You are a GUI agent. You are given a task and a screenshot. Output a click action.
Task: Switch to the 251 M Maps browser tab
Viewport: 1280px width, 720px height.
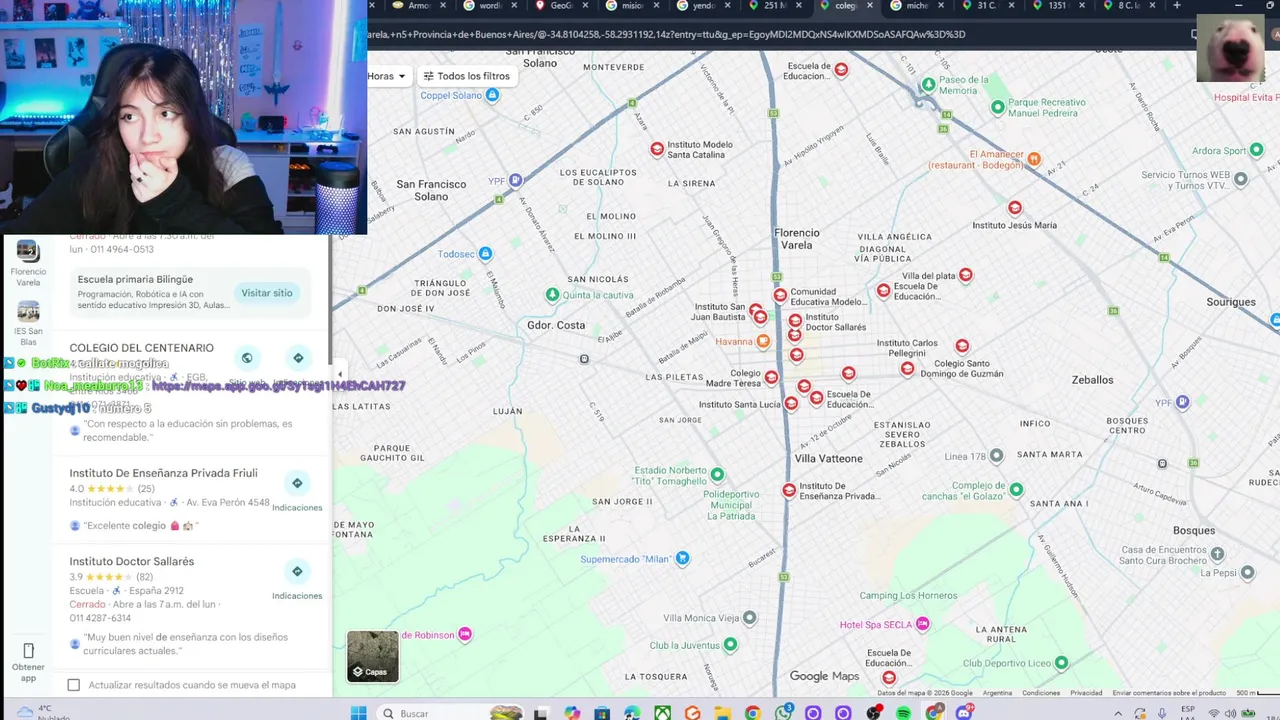pyautogui.click(x=775, y=6)
